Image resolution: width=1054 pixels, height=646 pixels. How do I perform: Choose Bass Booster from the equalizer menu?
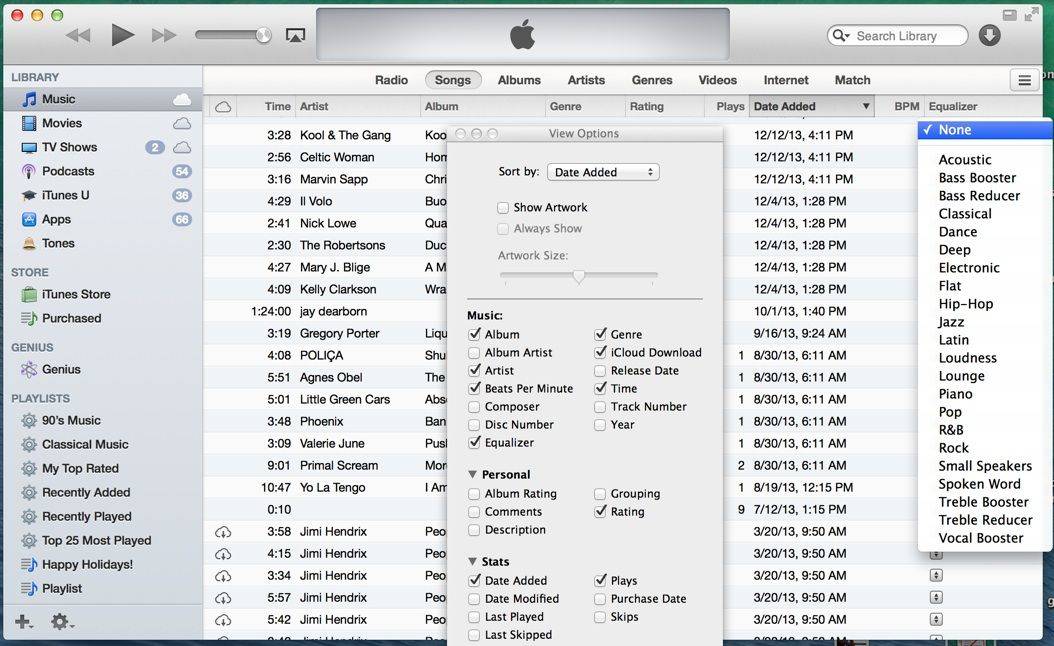coord(977,178)
